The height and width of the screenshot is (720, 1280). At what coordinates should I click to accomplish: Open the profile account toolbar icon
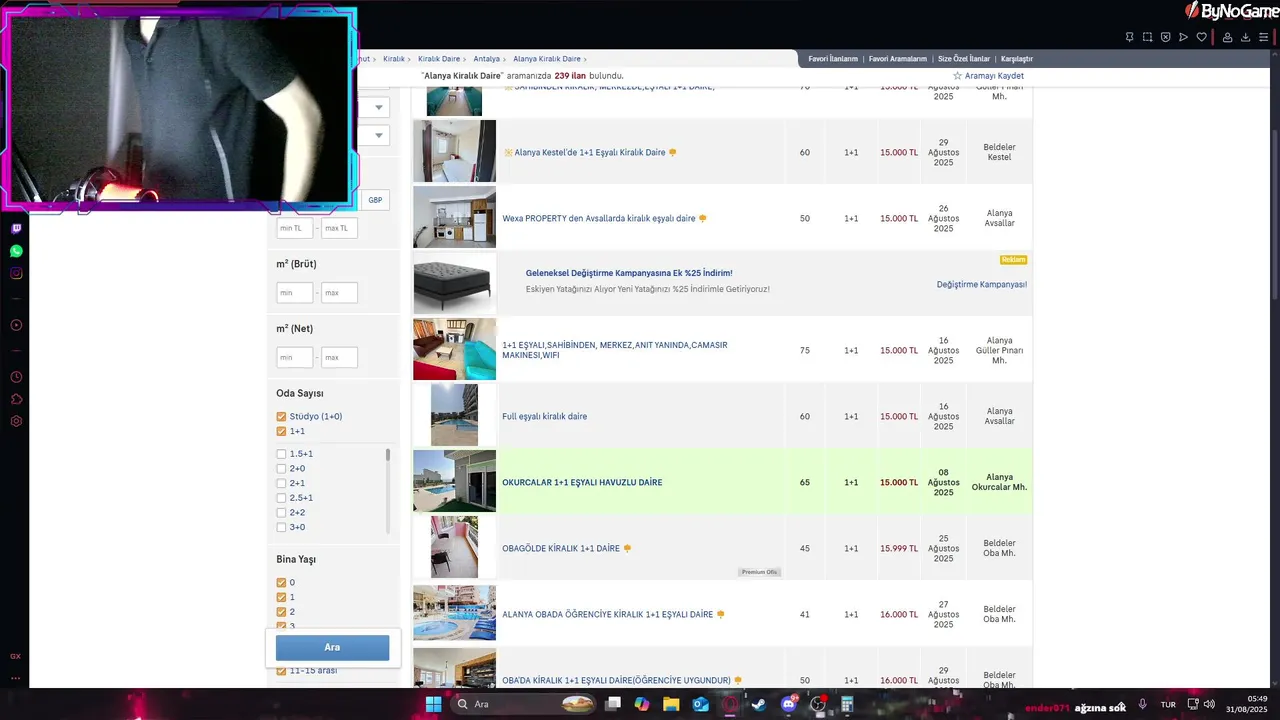(x=1227, y=37)
